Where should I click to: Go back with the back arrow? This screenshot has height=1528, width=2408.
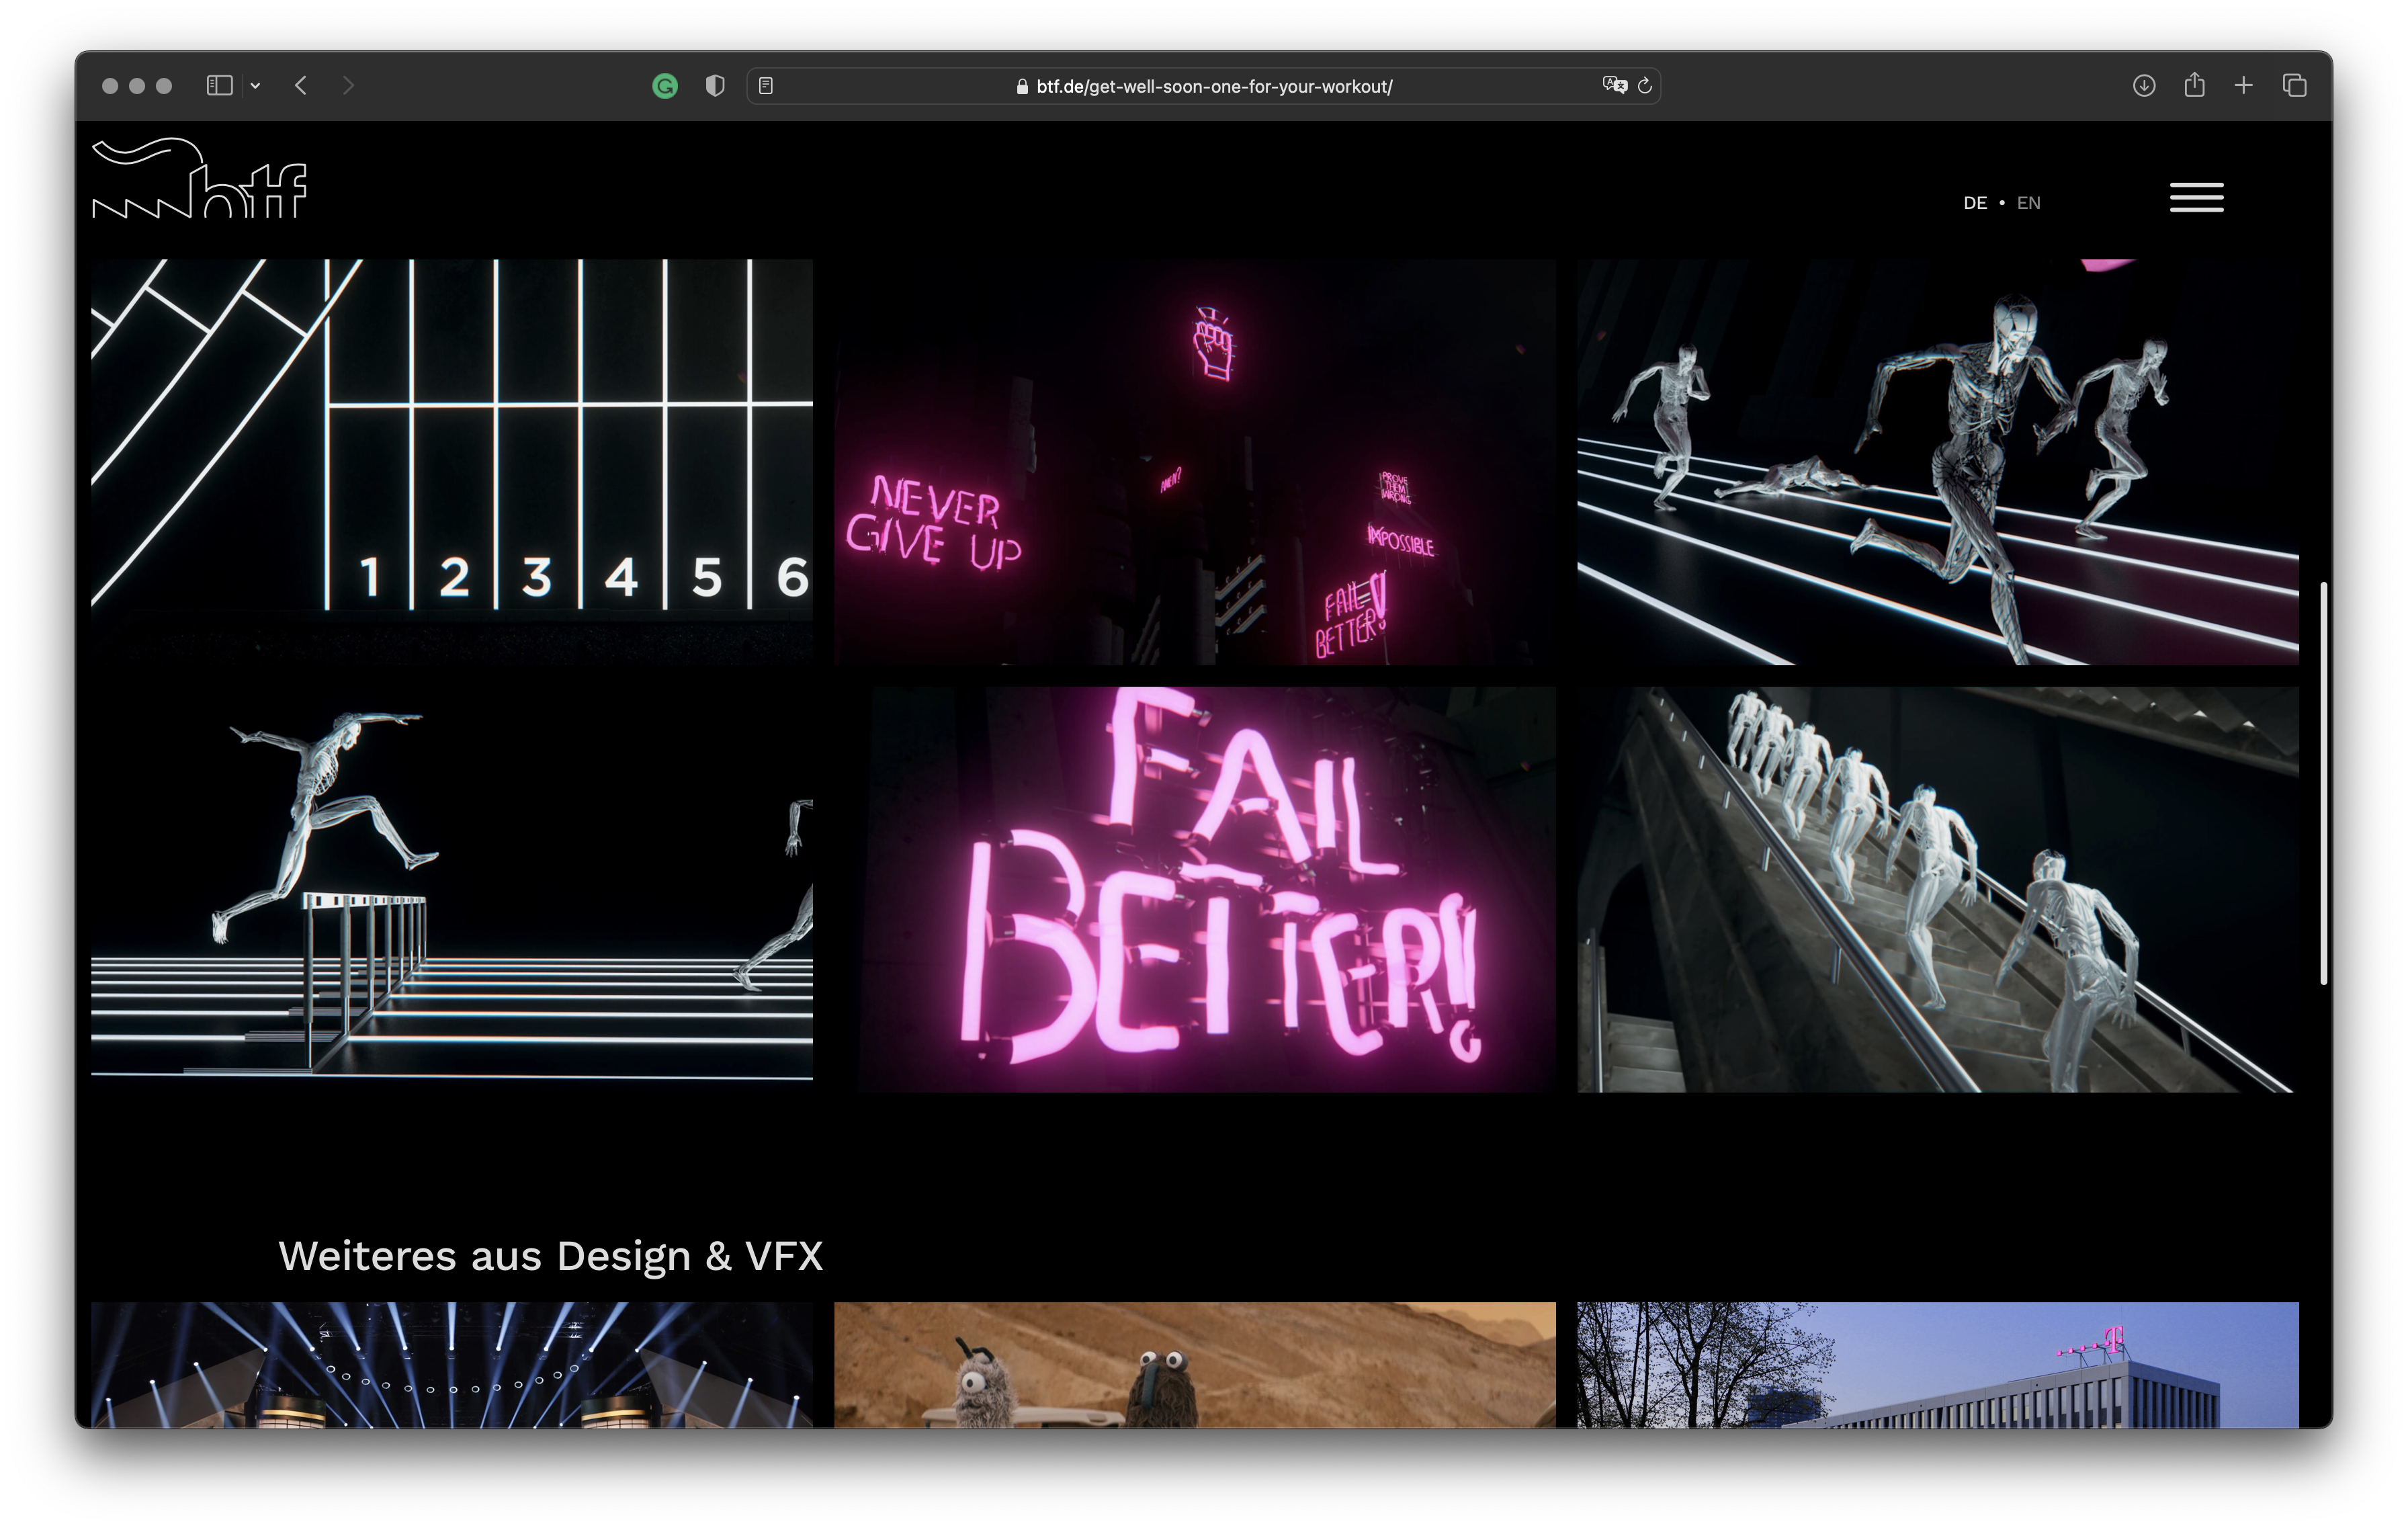pyautogui.click(x=301, y=86)
